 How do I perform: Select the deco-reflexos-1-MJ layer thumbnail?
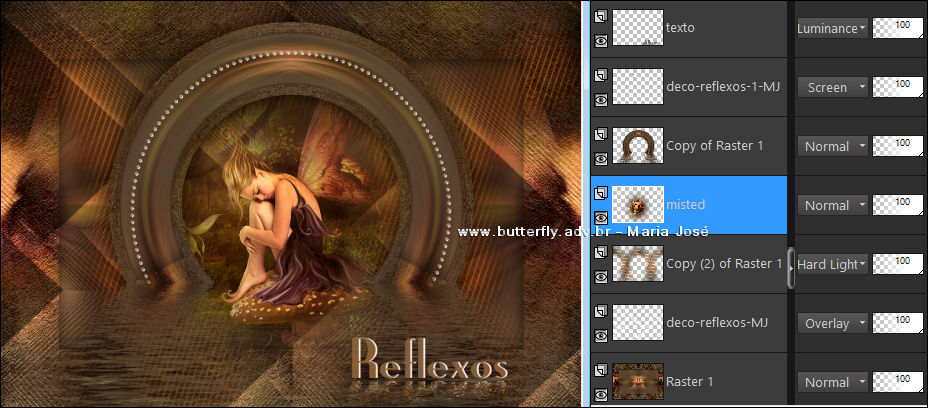click(x=637, y=86)
